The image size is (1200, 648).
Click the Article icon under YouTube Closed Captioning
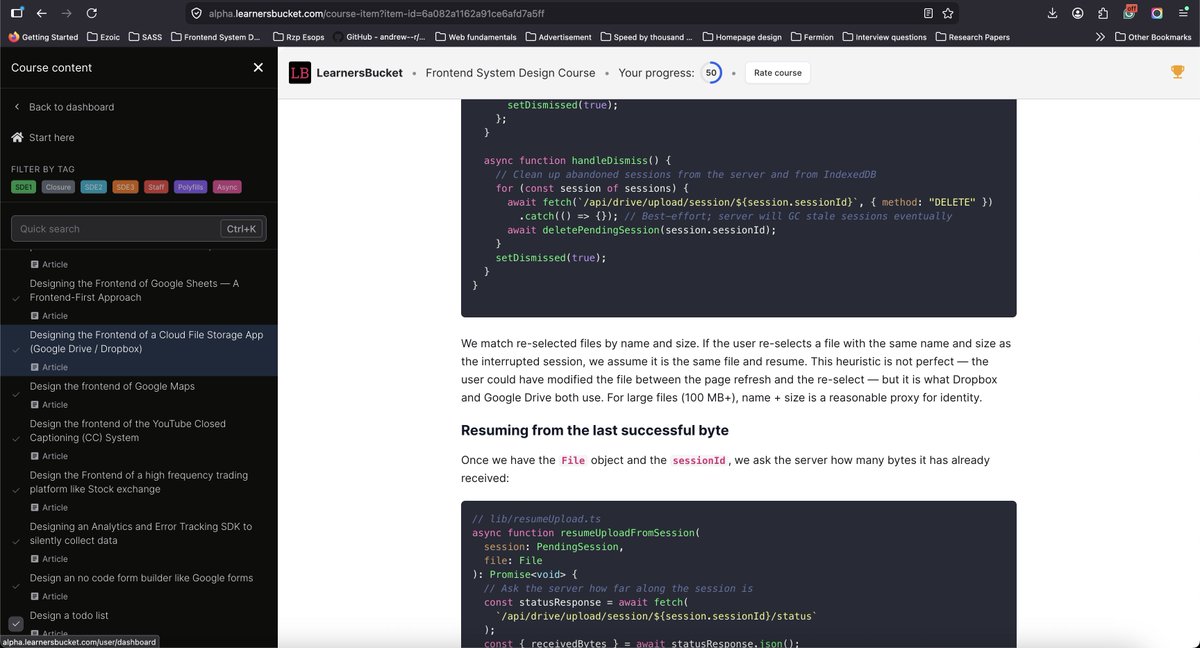[35, 456]
